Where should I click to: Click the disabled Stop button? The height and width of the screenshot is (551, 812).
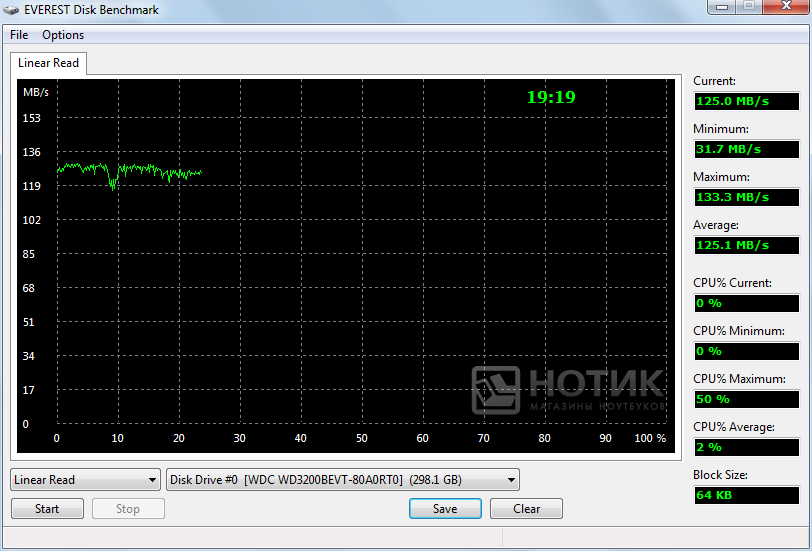click(128, 509)
